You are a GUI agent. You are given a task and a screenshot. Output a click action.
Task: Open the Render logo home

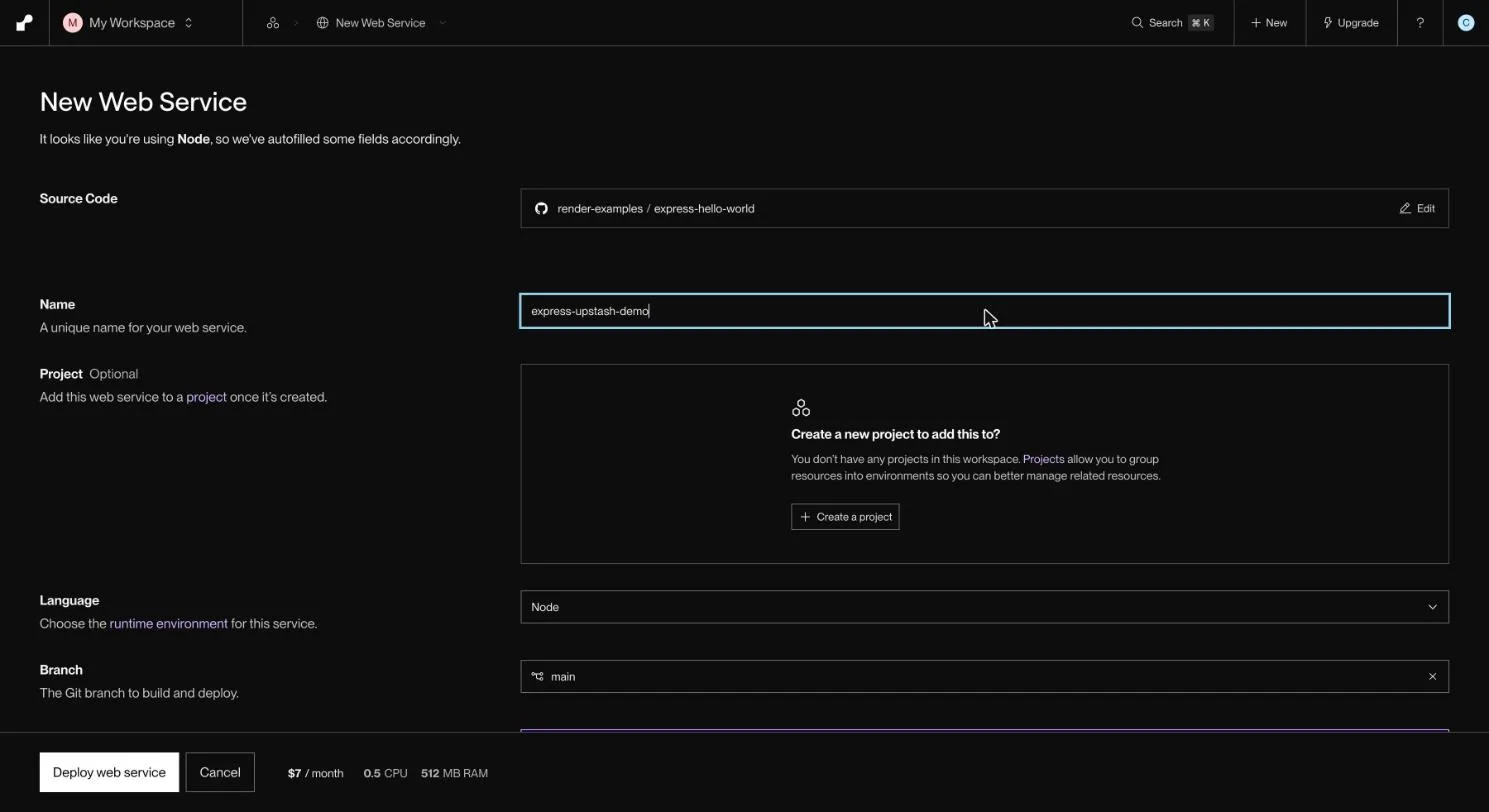[24, 23]
